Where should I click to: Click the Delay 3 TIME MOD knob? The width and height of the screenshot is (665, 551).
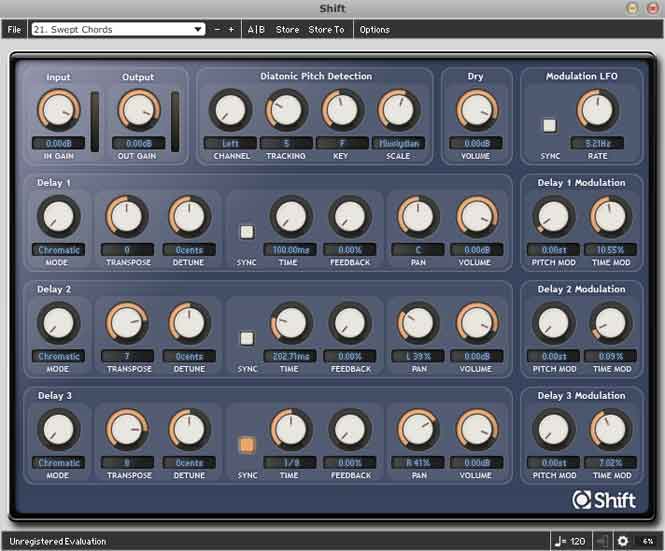(x=611, y=429)
